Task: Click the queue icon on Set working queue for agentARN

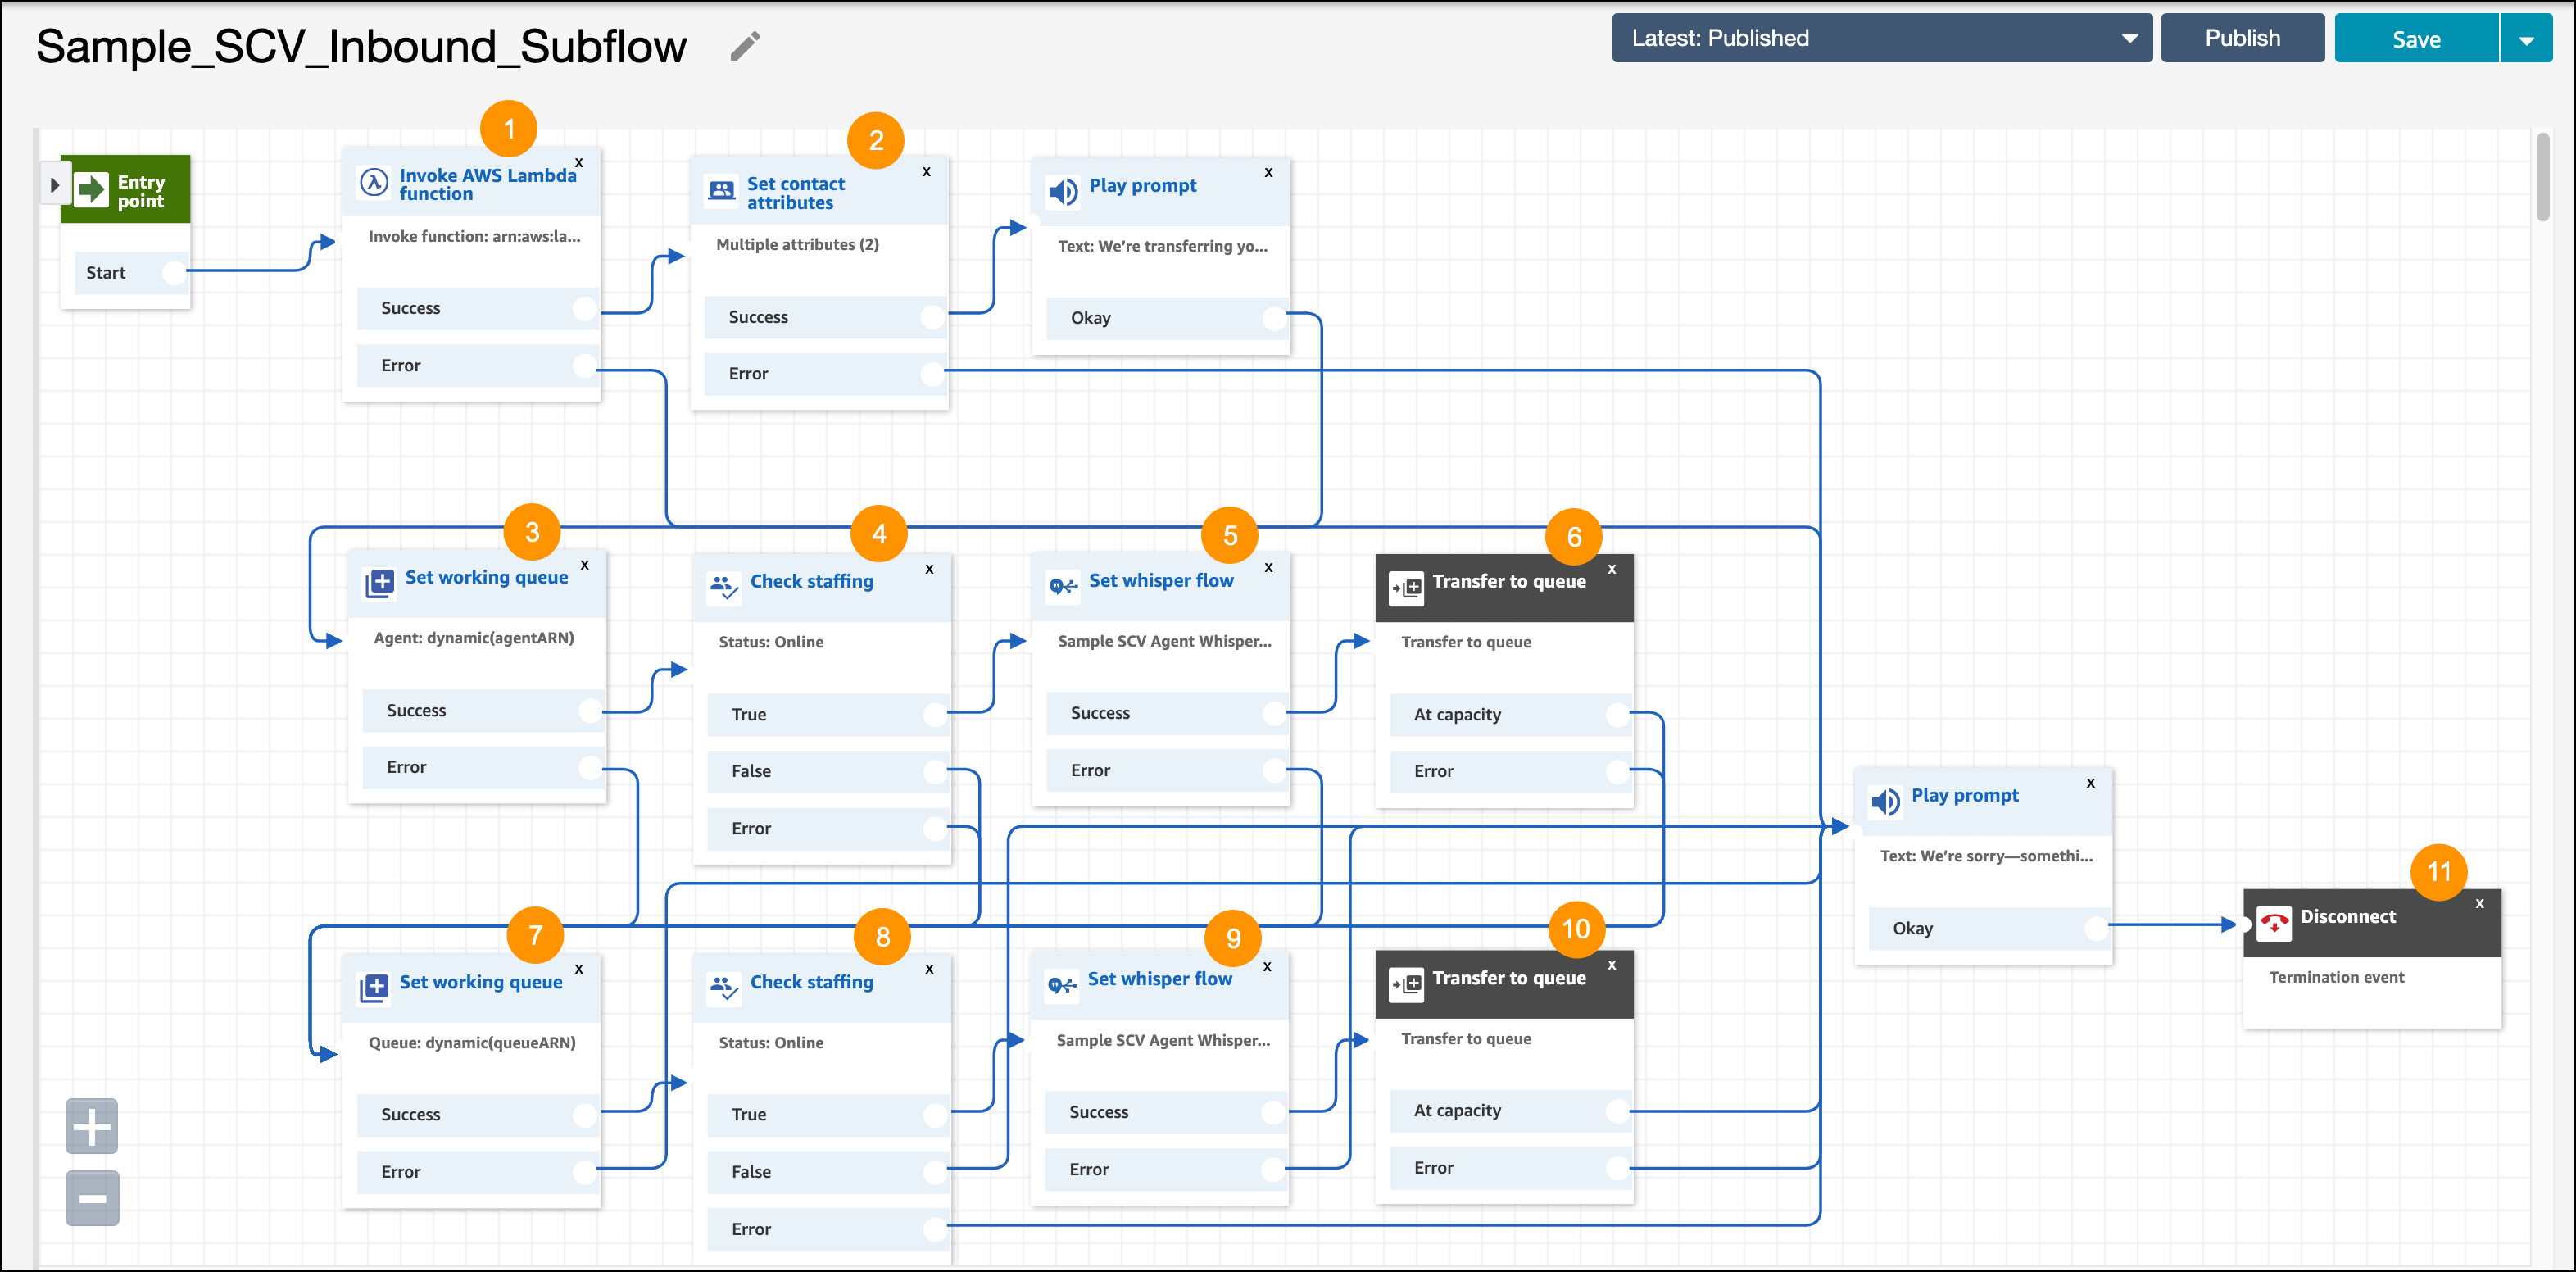Action: pyautogui.click(x=379, y=583)
